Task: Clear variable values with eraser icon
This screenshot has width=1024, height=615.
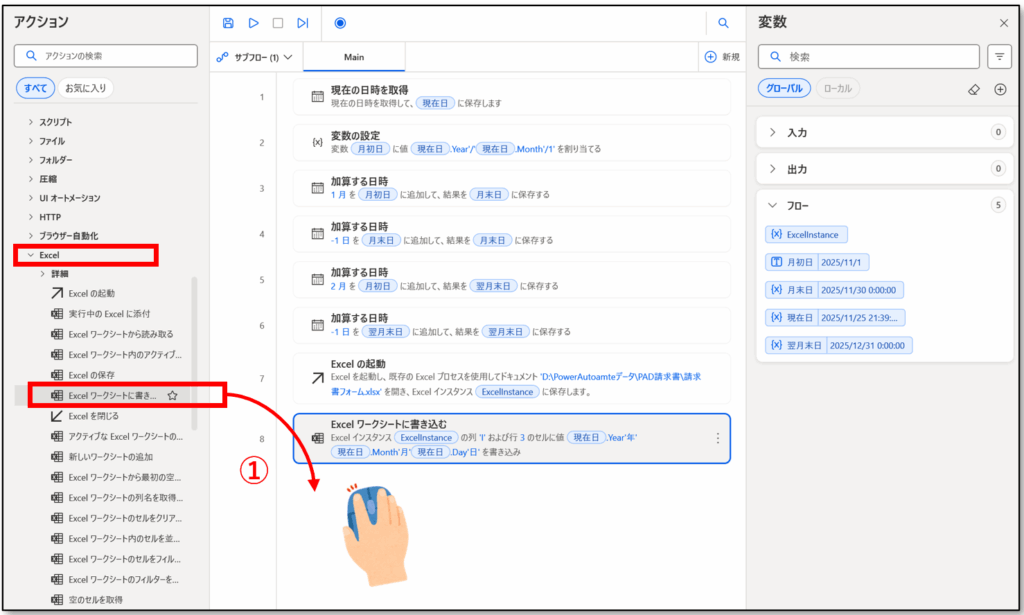Action: click(974, 89)
